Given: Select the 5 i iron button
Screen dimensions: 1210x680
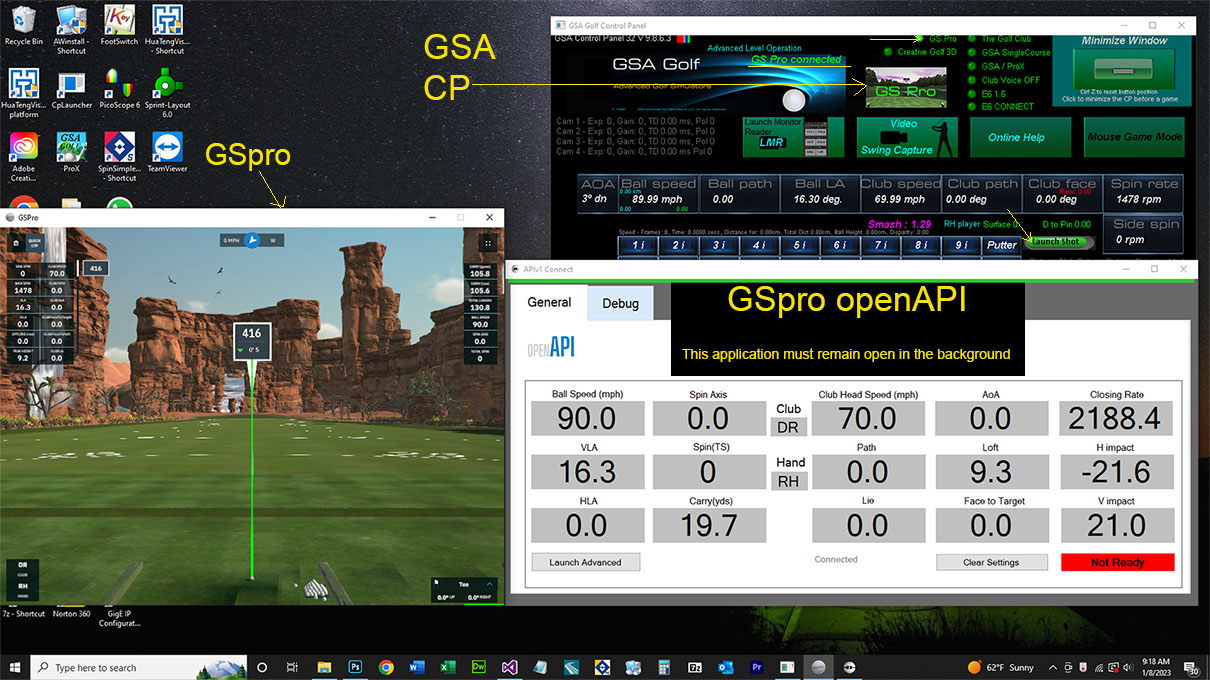Looking at the screenshot, I should 800,245.
